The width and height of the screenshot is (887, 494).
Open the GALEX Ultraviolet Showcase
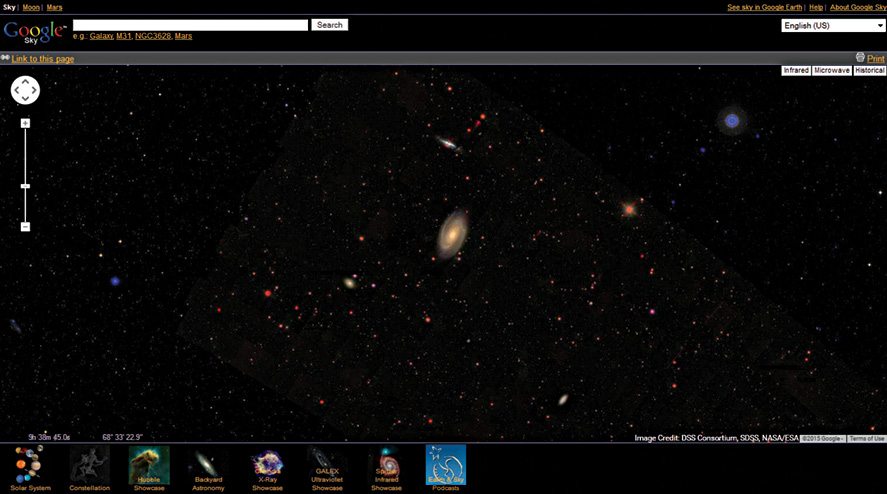coord(327,466)
